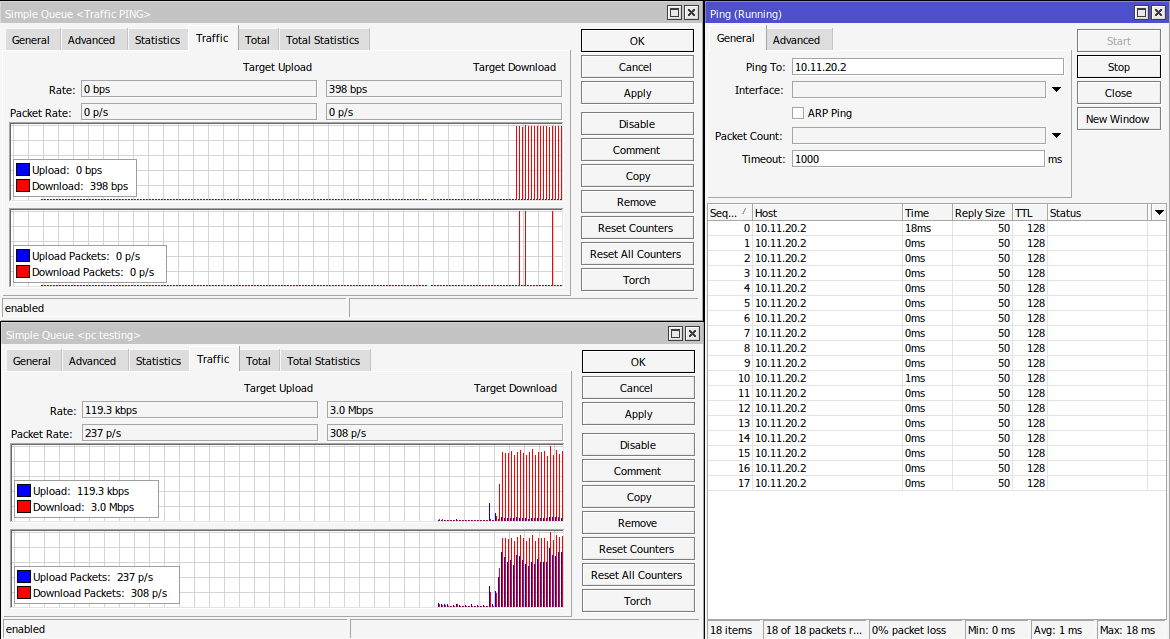Click Close button in Ping window
The width and height of the screenshot is (1170, 639).
pos(1119,93)
